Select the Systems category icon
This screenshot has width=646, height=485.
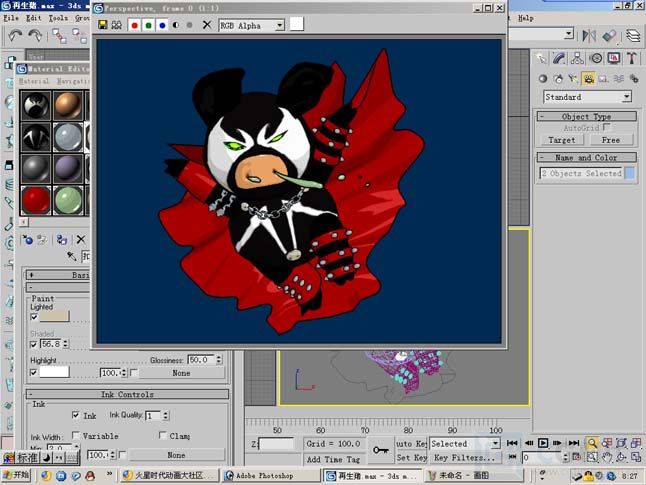click(x=634, y=79)
